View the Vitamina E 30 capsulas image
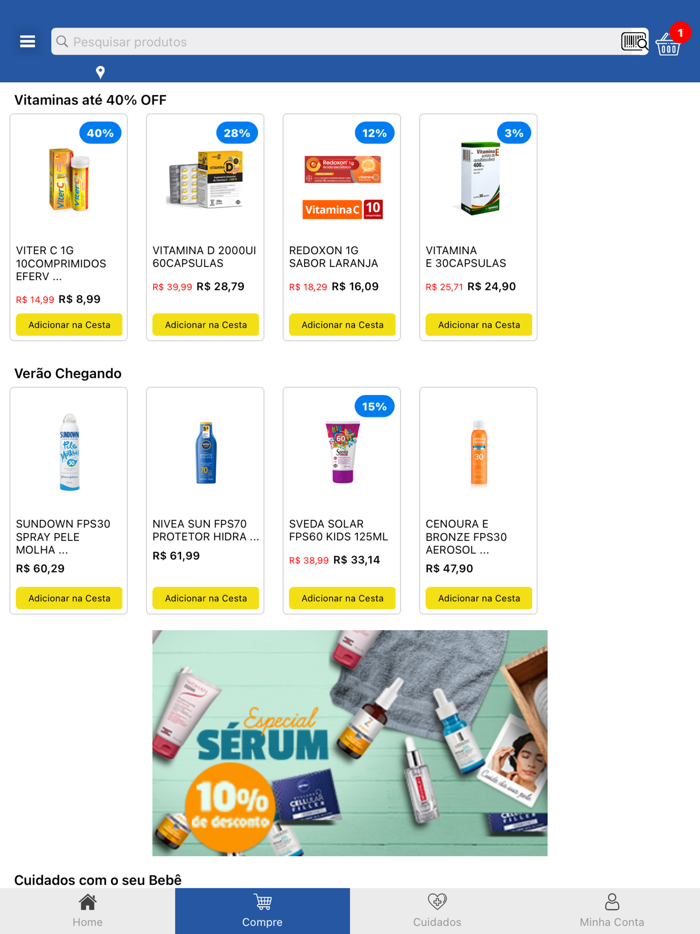 479,178
